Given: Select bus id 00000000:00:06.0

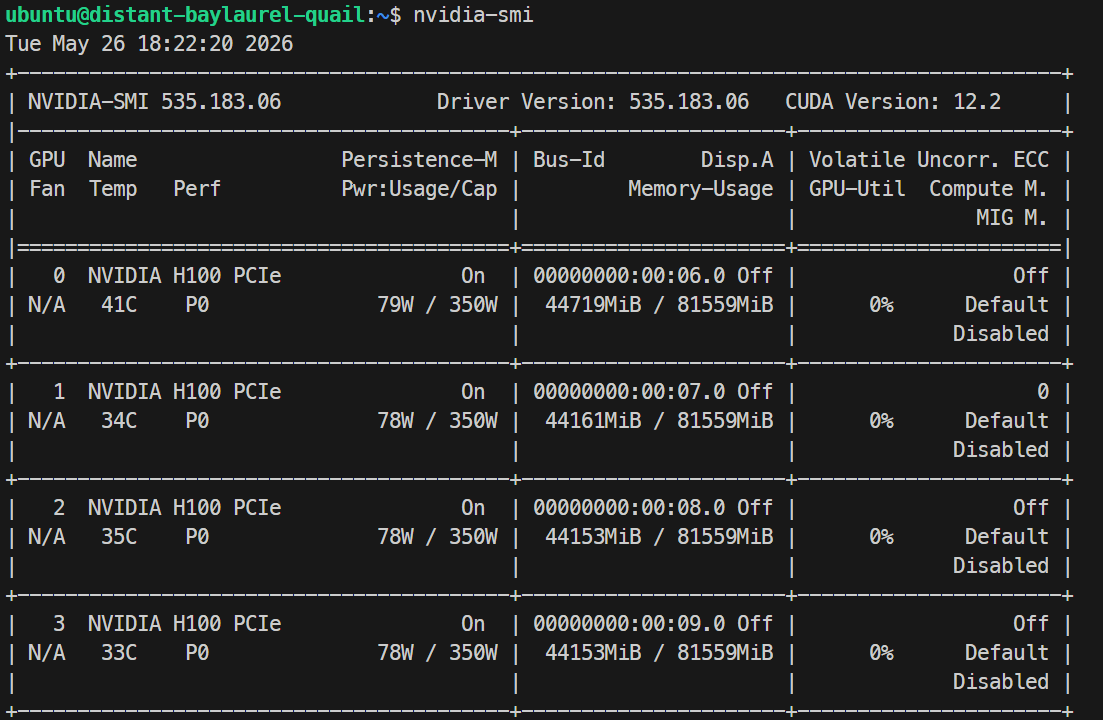Looking at the screenshot, I should [629, 276].
